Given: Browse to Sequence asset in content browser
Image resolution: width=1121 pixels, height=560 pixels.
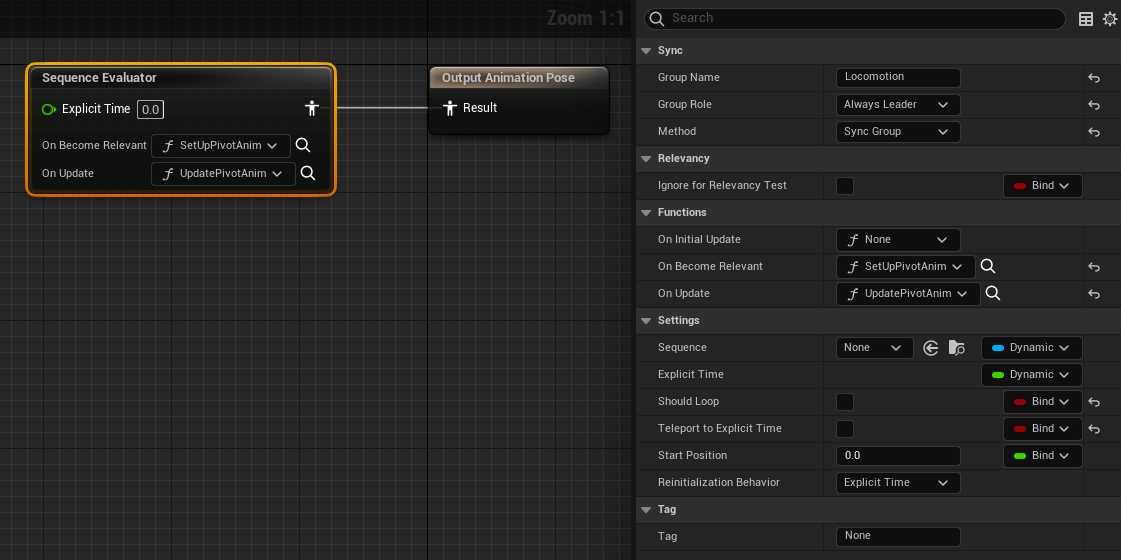Looking at the screenshot, I should [957, 348].
